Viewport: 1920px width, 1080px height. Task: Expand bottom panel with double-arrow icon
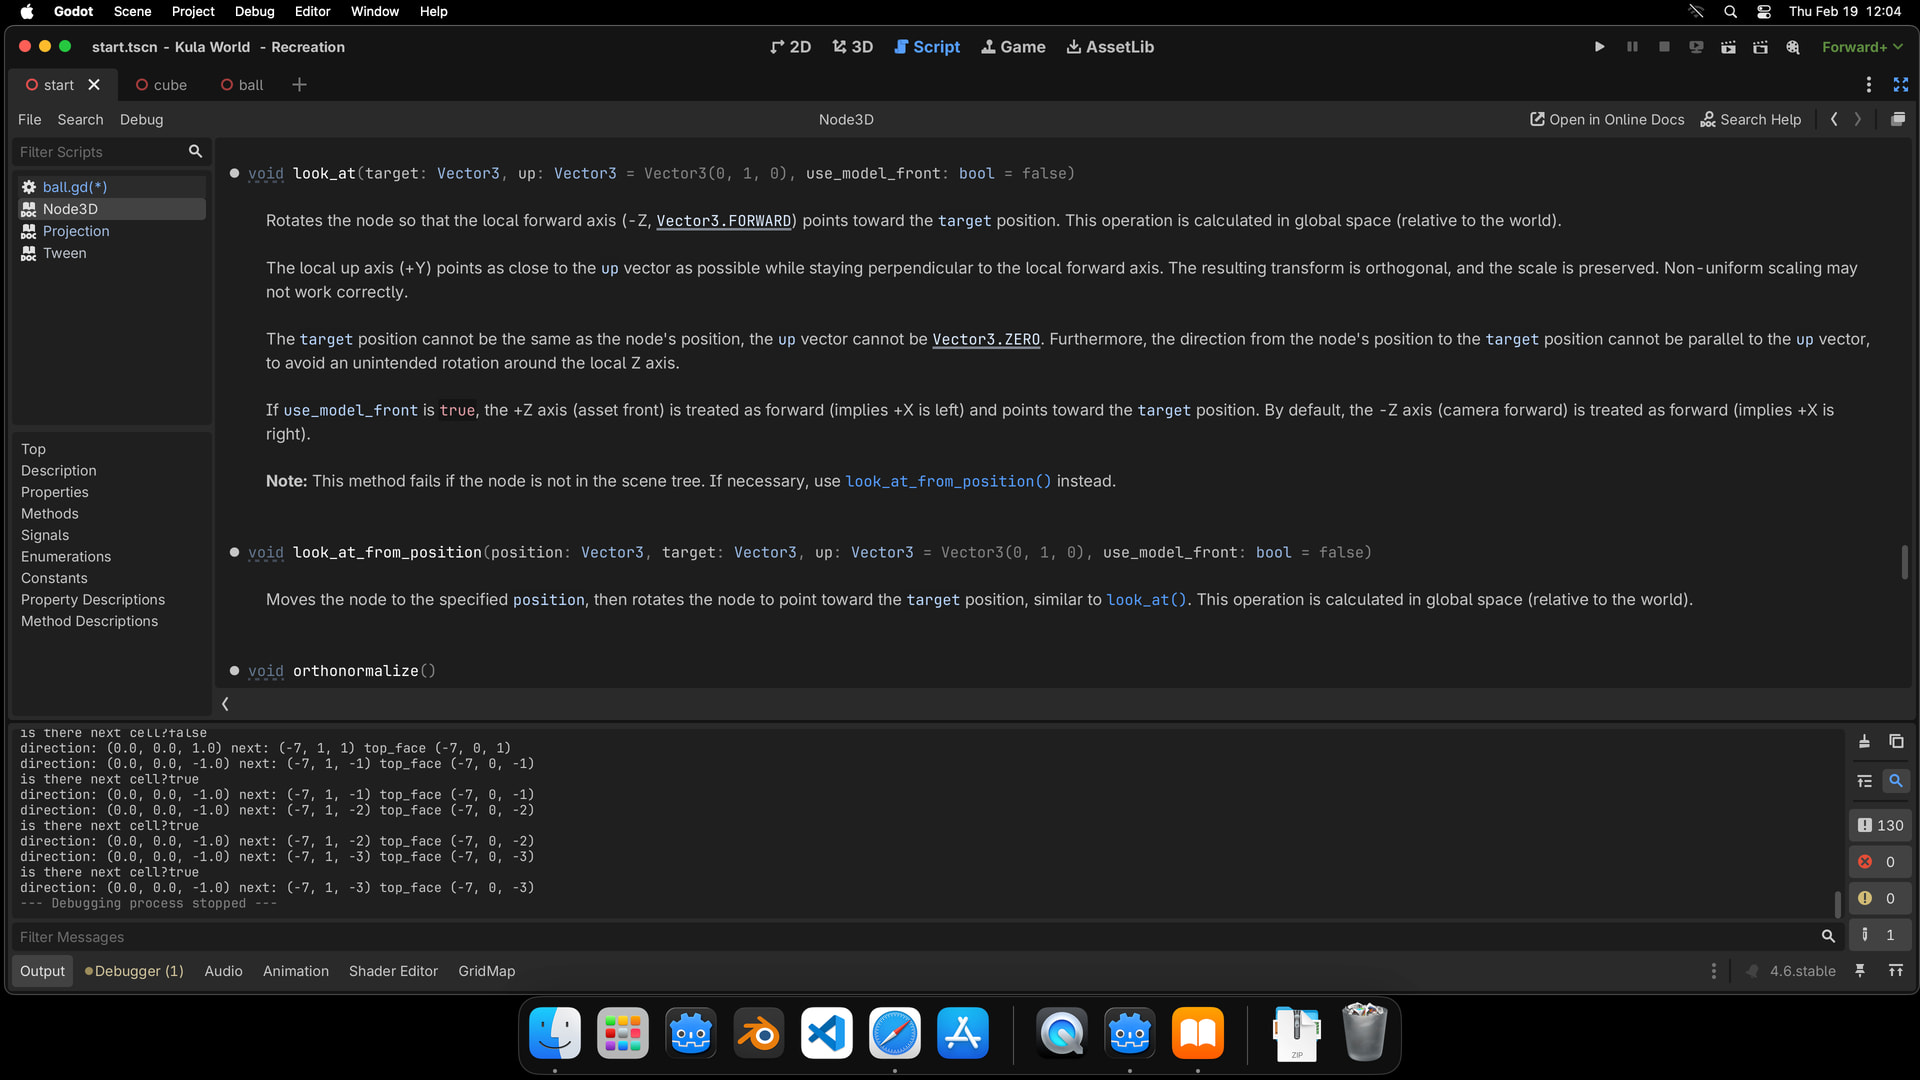pos(1896,971)
